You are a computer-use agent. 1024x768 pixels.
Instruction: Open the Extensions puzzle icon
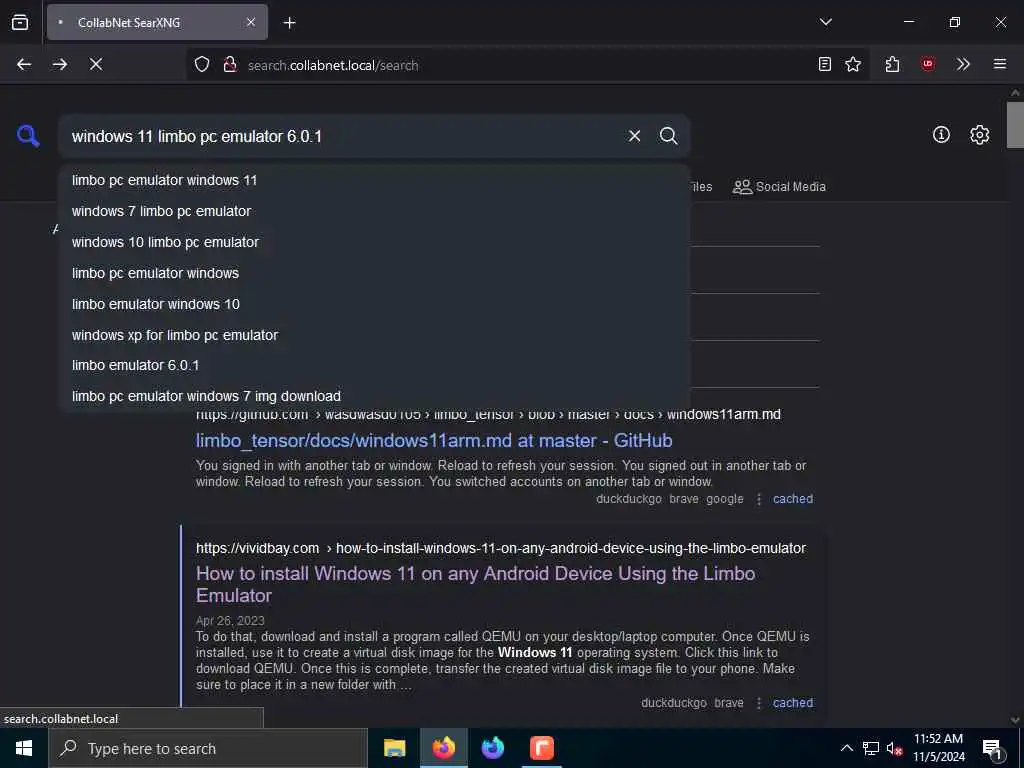(892, 64)
